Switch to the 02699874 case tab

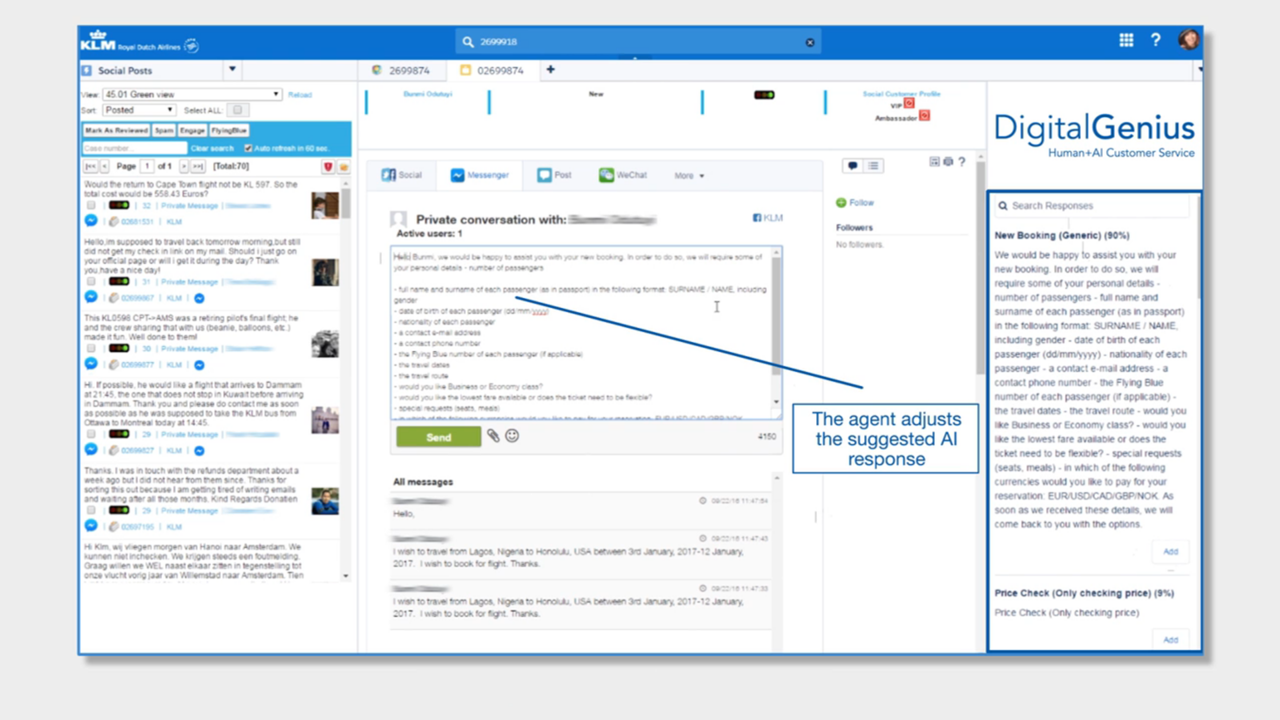pos(491,70)
